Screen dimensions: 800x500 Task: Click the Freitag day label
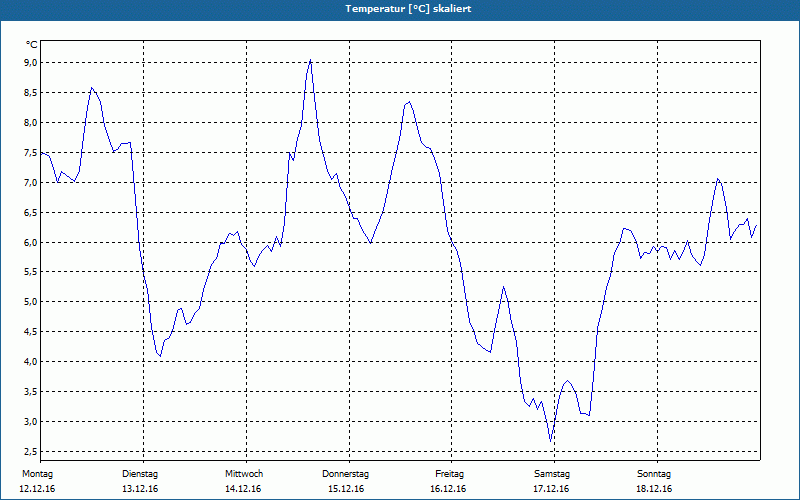tap(449, 474)
